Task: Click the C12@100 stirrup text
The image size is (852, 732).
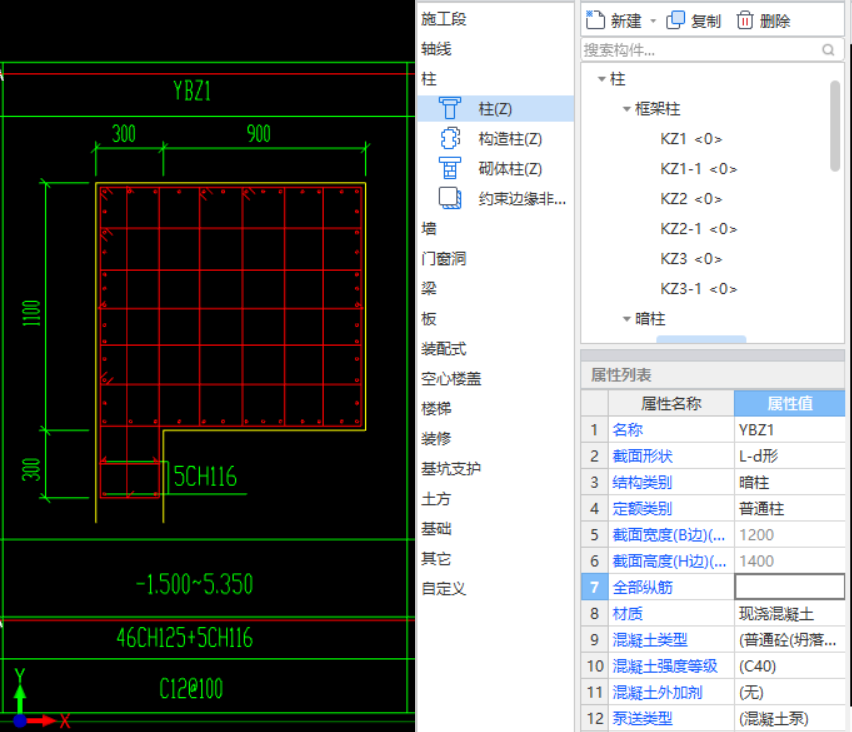Action: coord(191,689)
